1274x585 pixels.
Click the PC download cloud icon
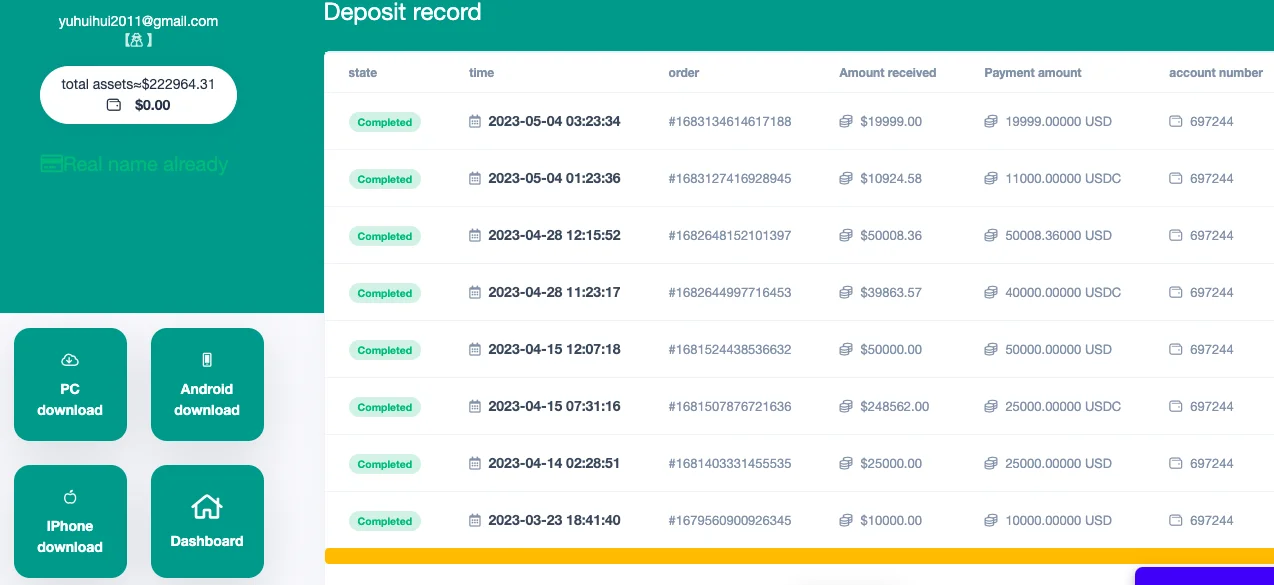coord(70,360)
